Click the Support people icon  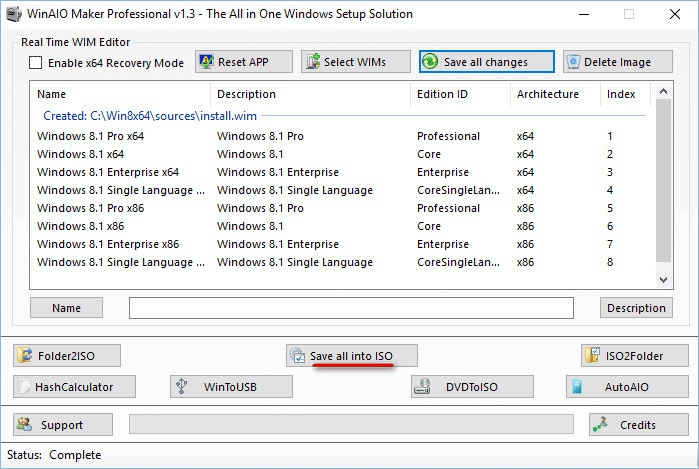[x=24, y=424]
